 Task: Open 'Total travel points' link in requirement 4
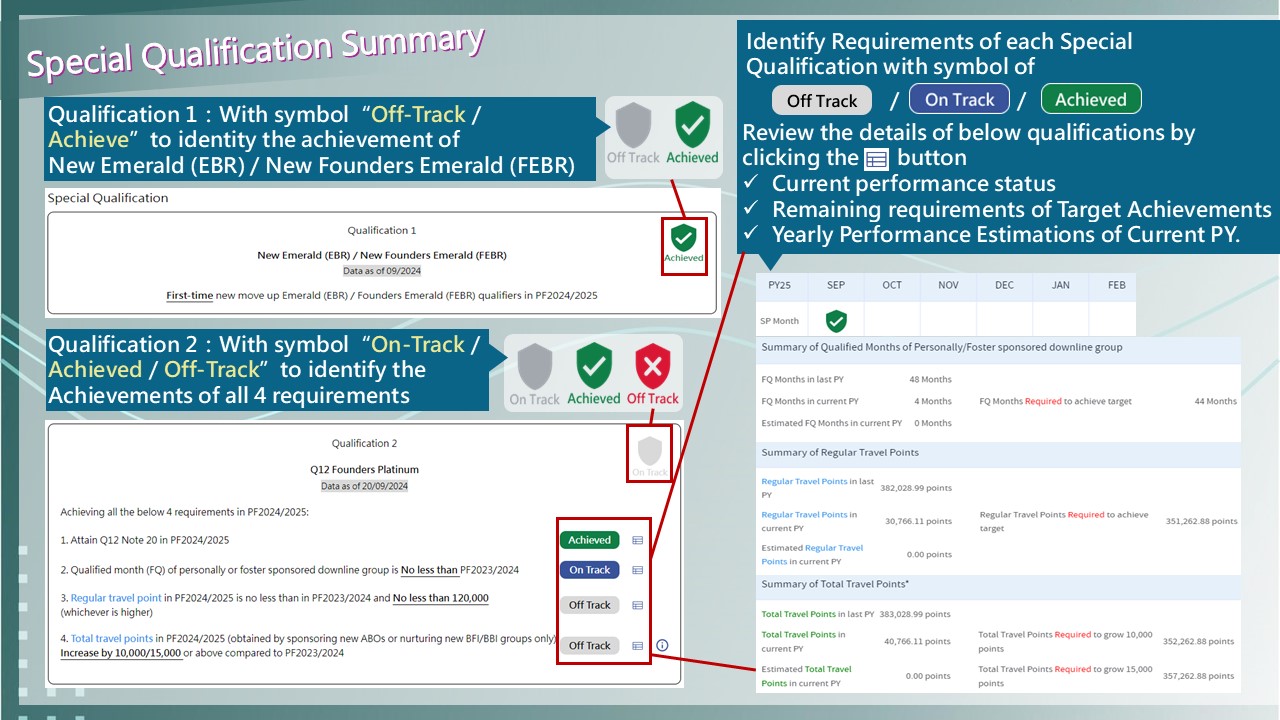coord(112,638)
